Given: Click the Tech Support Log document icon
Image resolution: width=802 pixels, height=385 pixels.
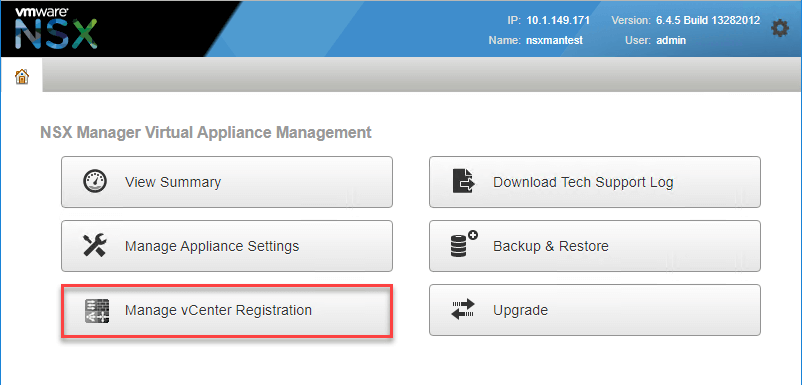Looking at the screenshot, I should click(463, 182).
